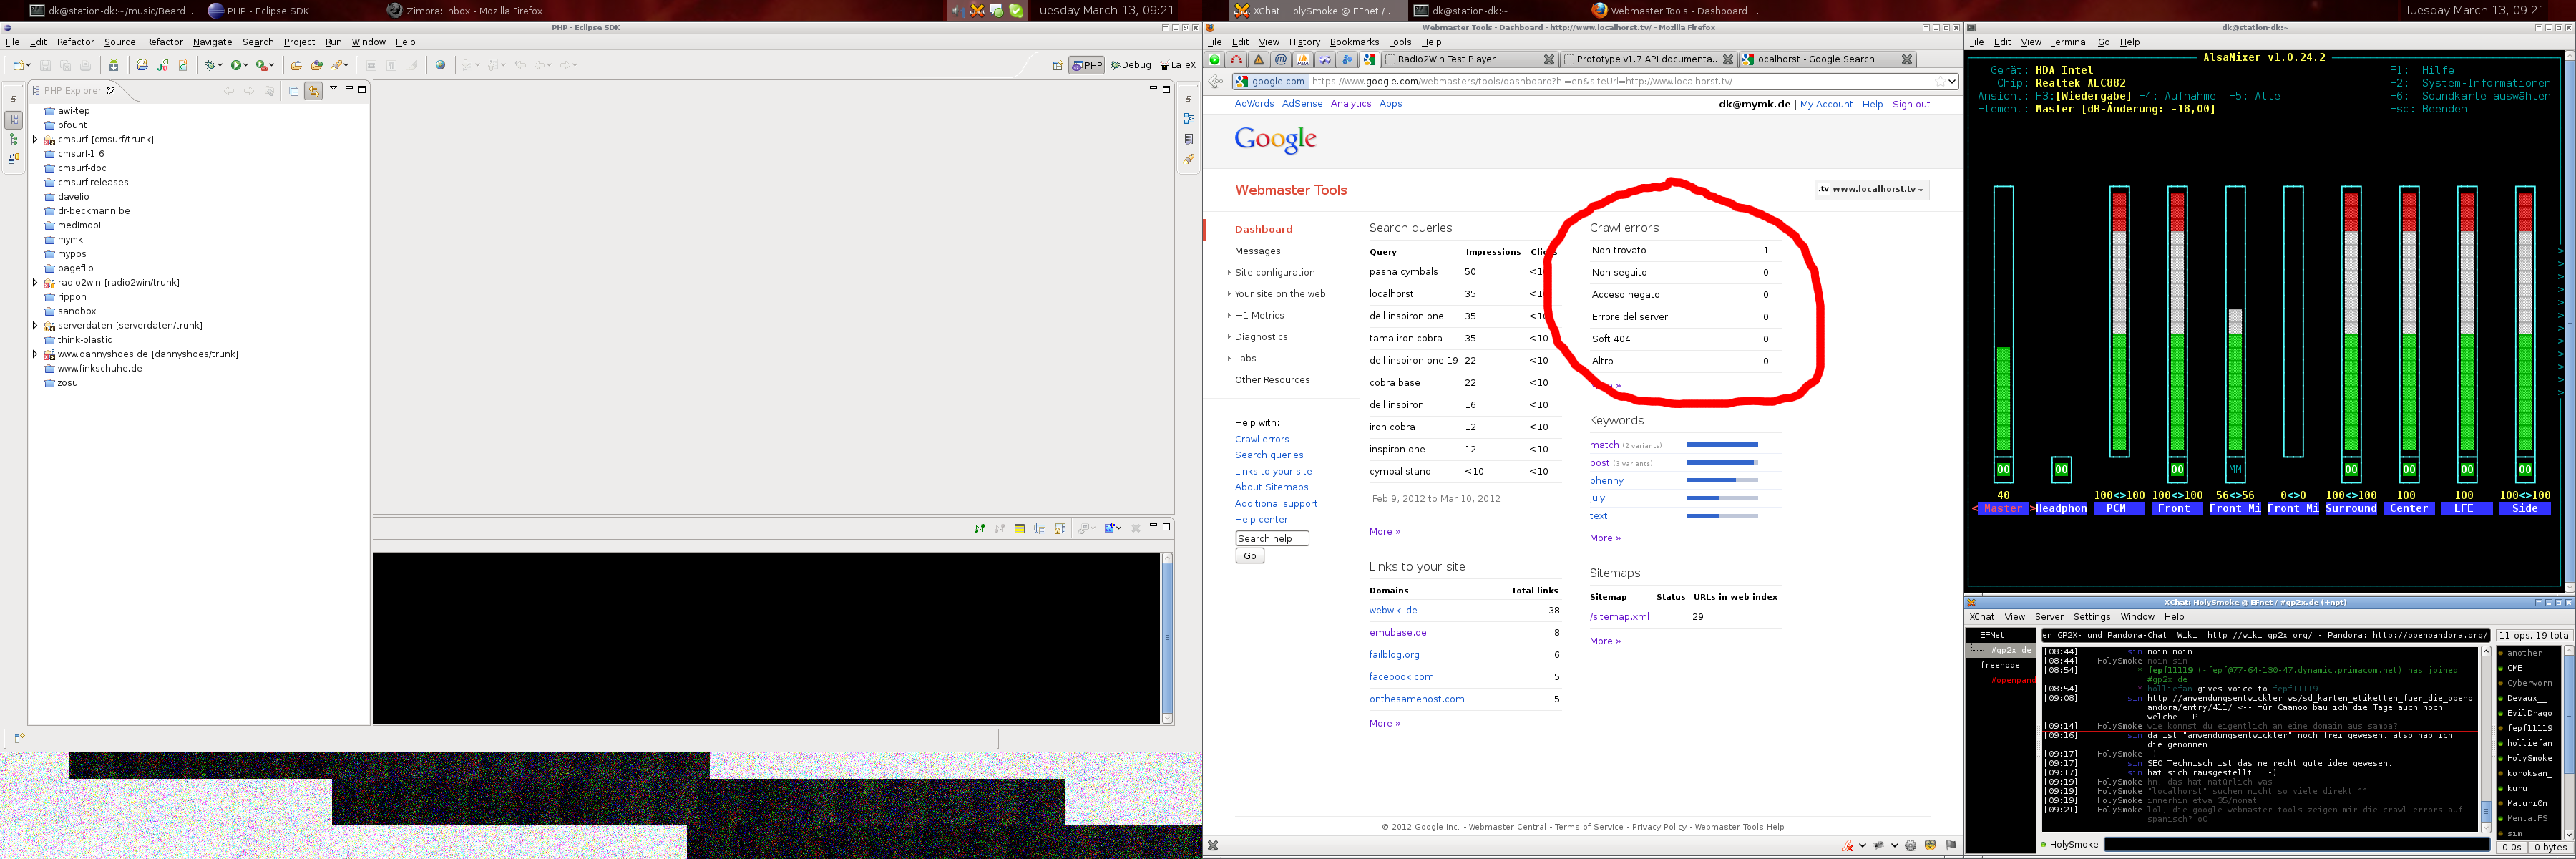Image resolution: width=2576 pixels, height=859 pixels.
Task: Click the Front Mic volume bar in AlsaMixer
Action: (x=2235, y=320)
